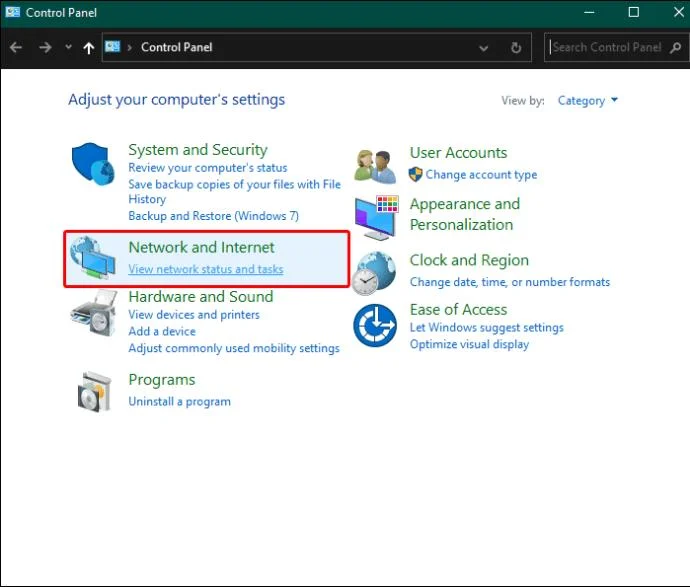690x587 pixels.
Task: Open the View by Category dropdown
Action: pyautogui.click(x=587, y=101)
